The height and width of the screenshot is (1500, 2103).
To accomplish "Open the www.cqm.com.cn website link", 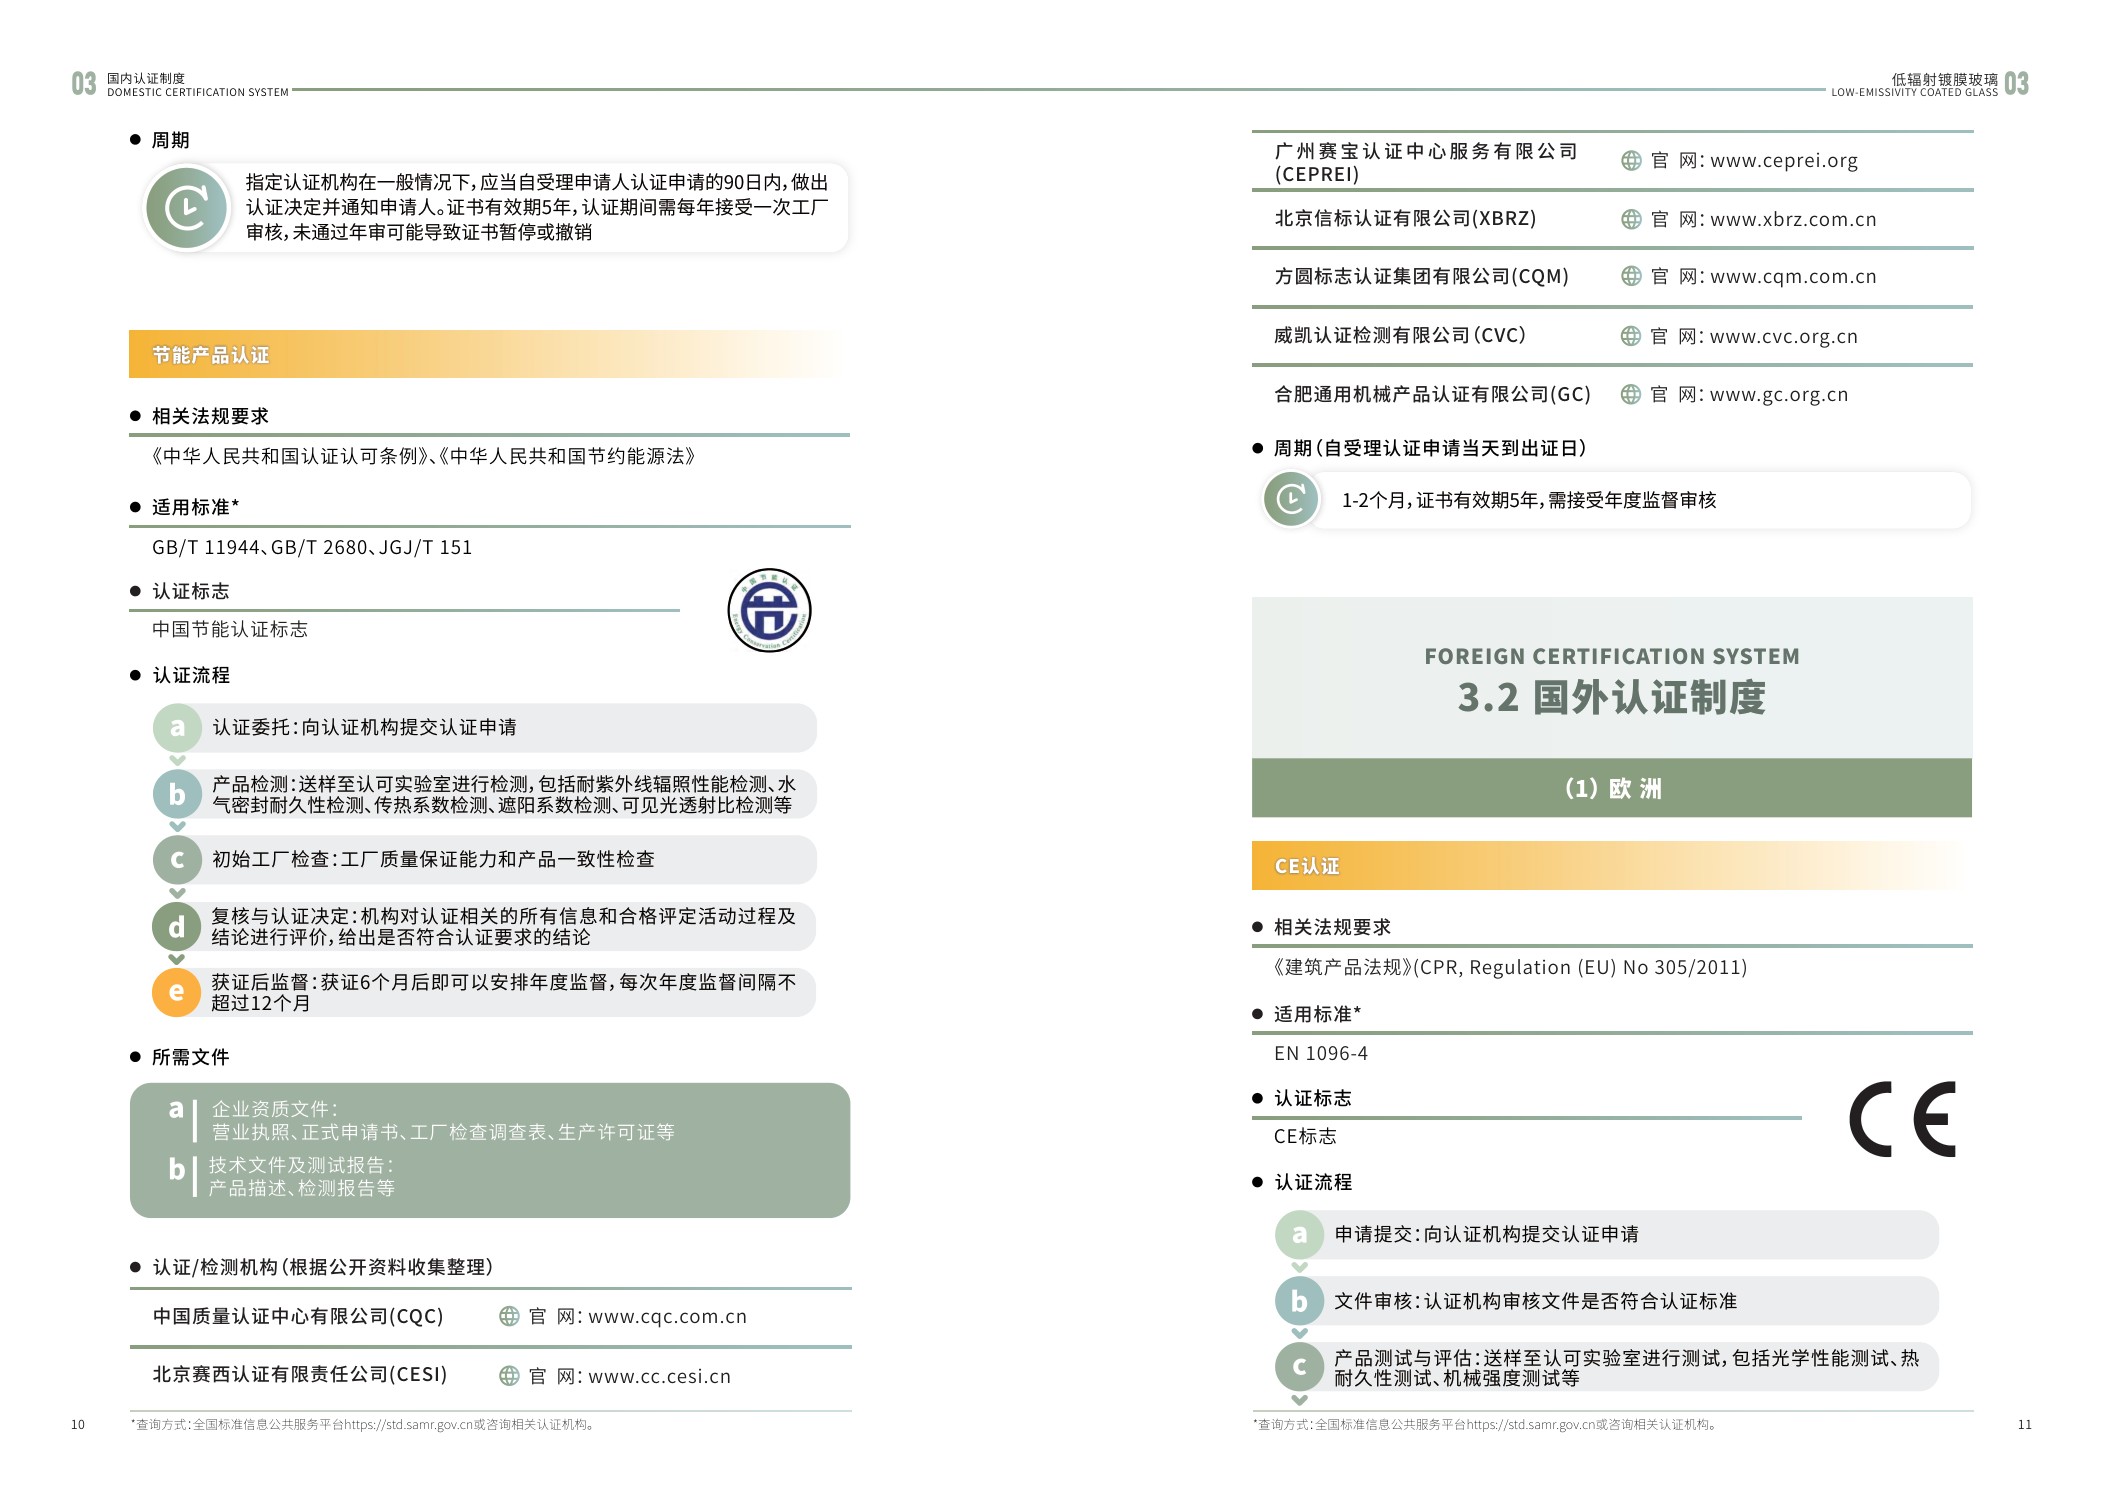I will 1793,277.
